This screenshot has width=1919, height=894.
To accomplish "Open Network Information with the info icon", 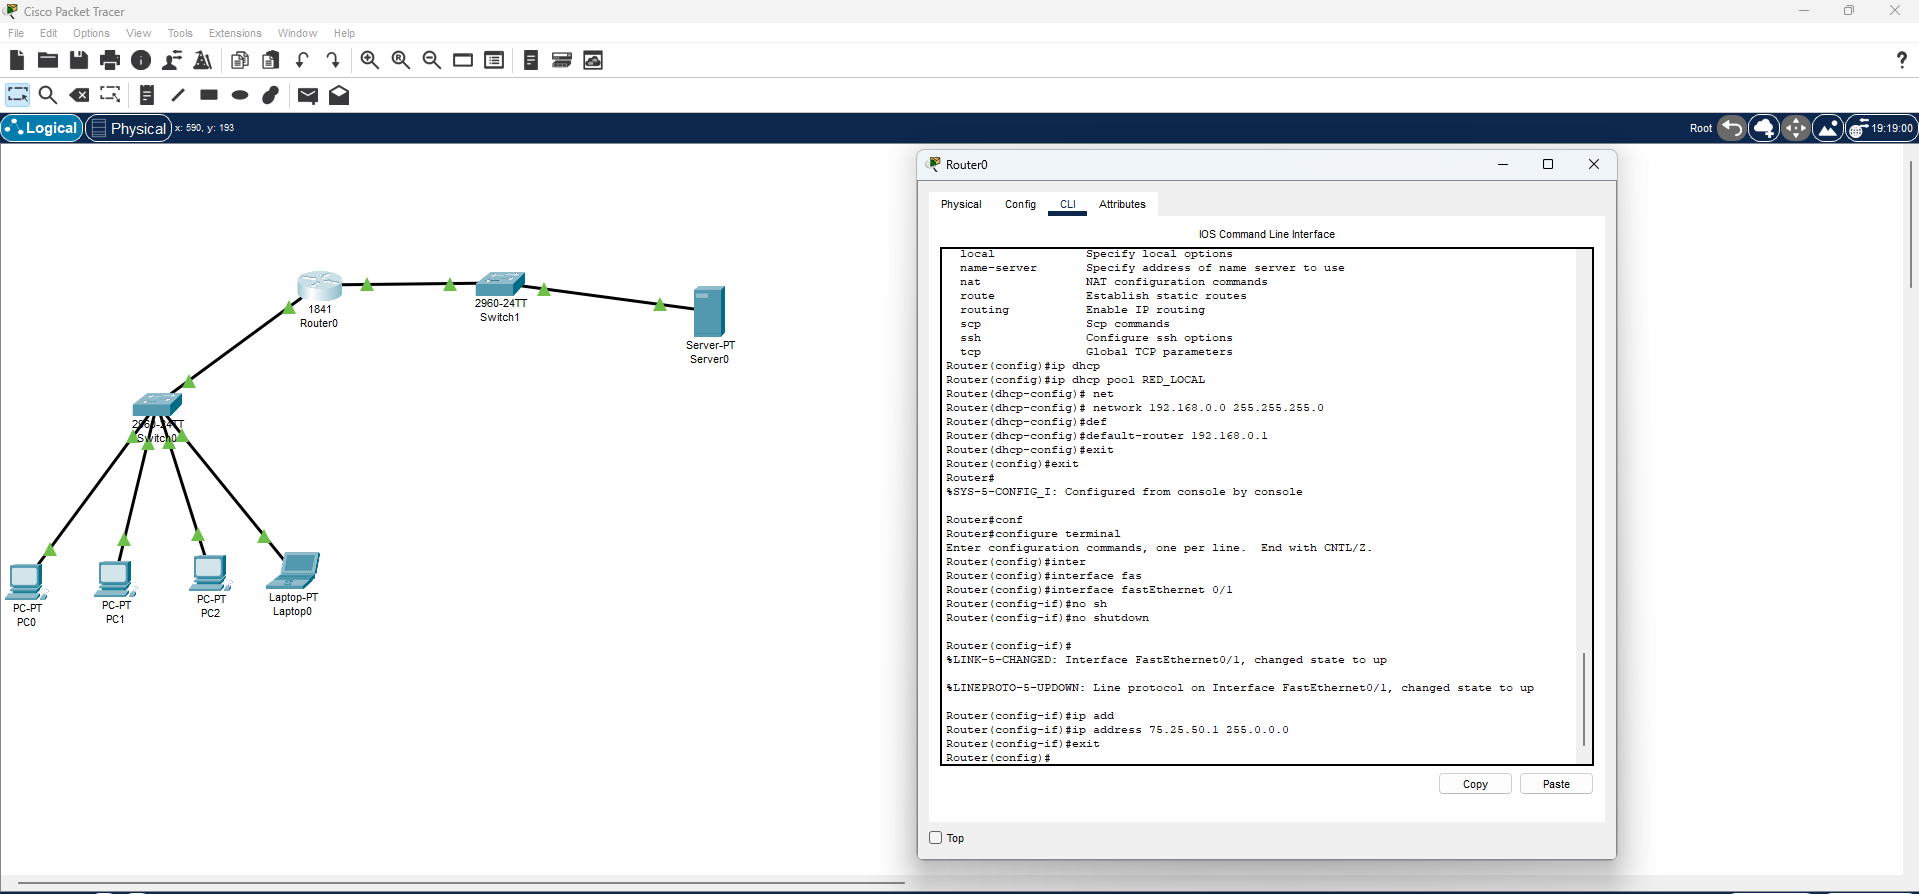I will coord(141,60).
